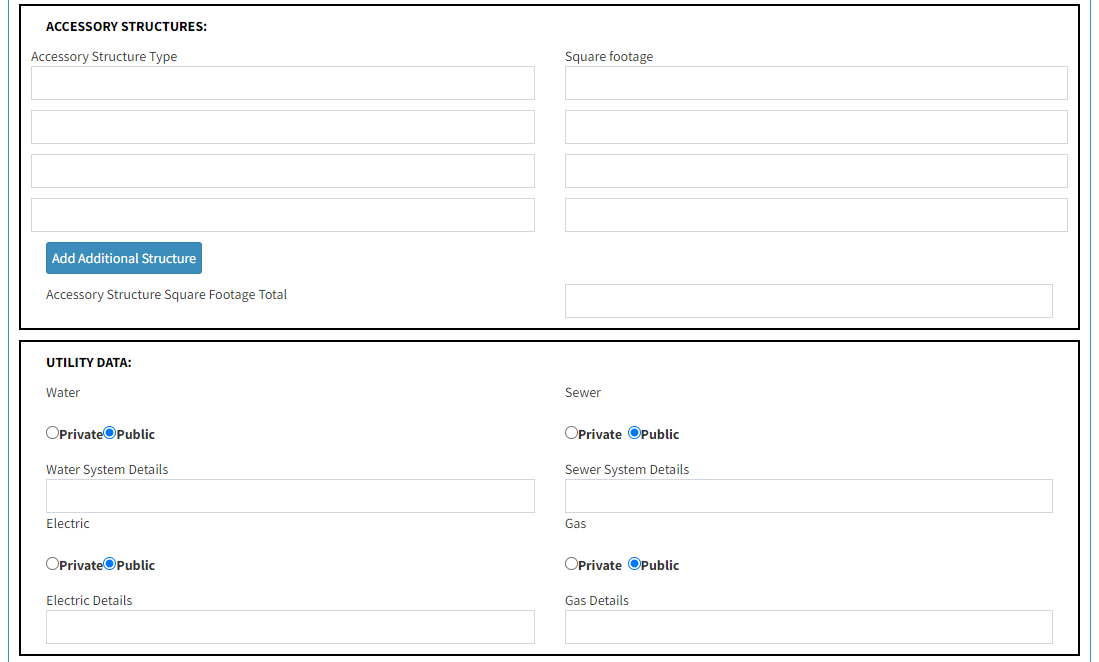
Task: Choose Public option for Sewer
Action: coord(634,433)
